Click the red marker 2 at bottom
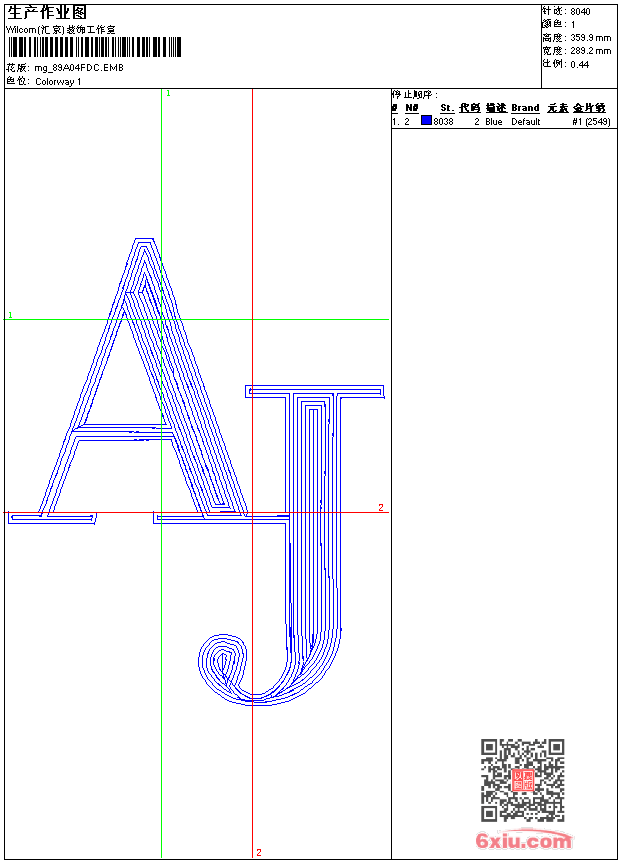The width and height of the screenshot is (620, 860). (258, 852)
